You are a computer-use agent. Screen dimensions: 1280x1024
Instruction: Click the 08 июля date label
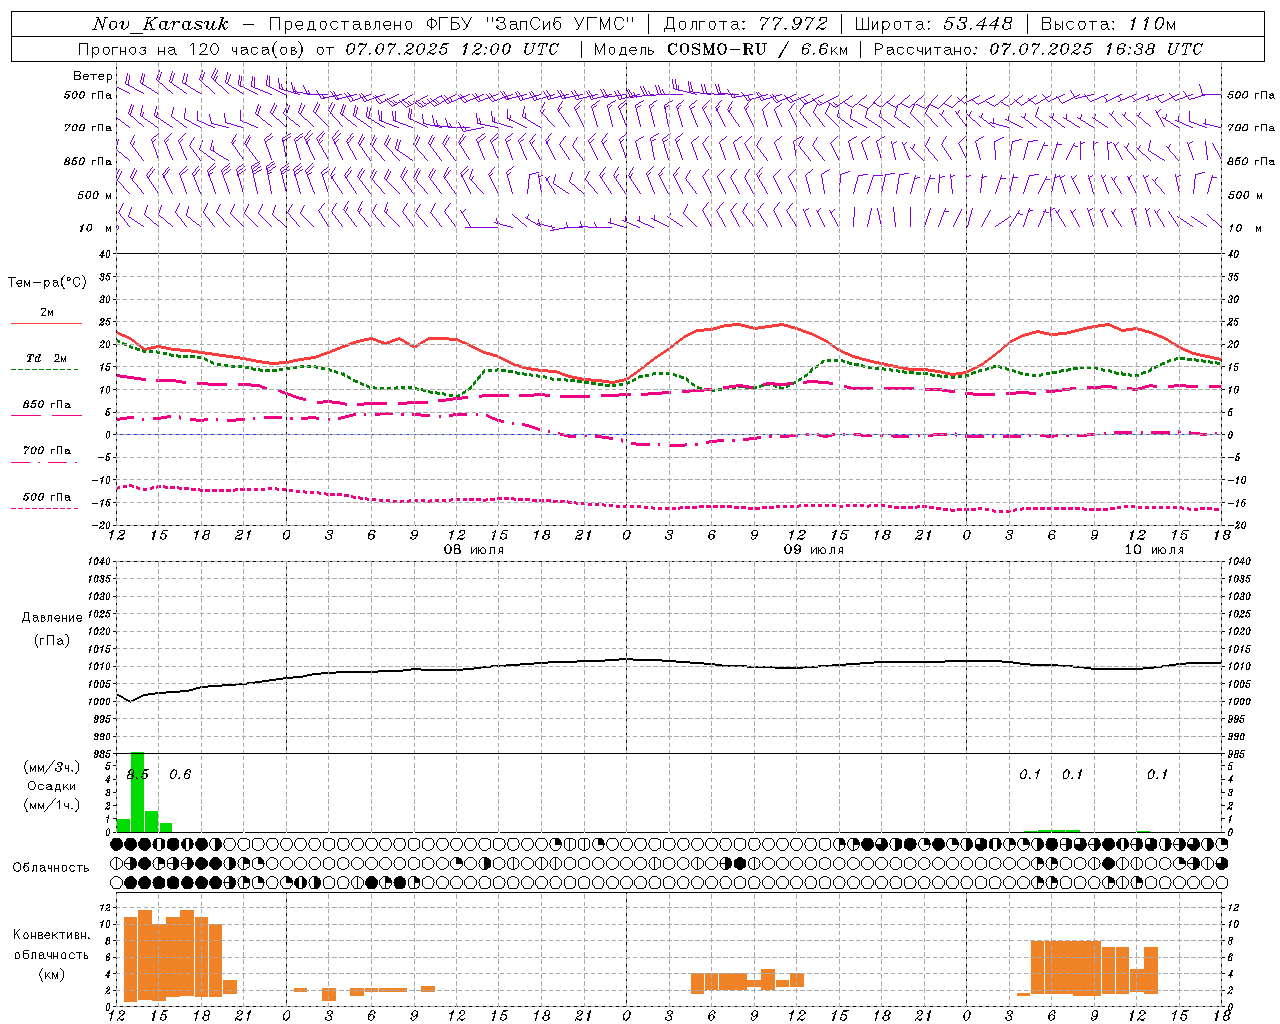pyautogui.click(x=474, y=550)
